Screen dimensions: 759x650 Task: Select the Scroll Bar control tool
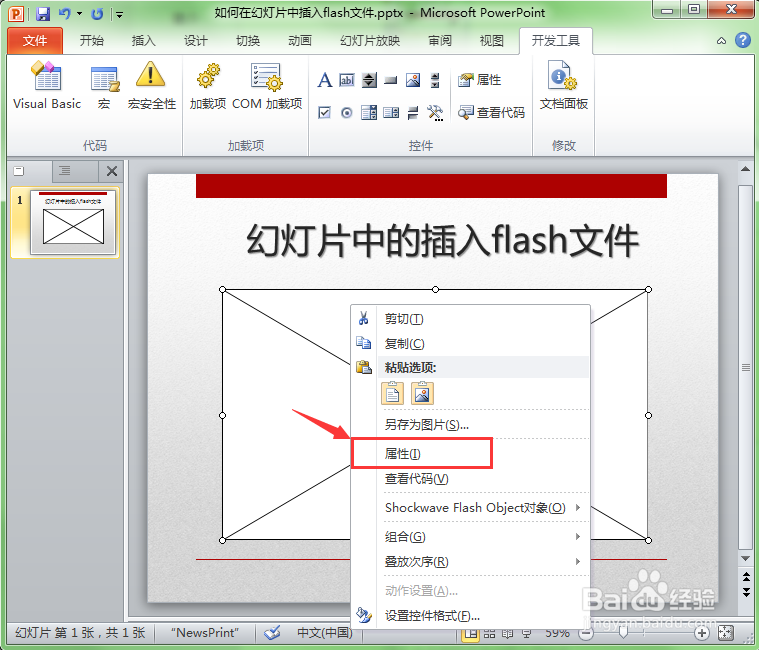point(435,80)
